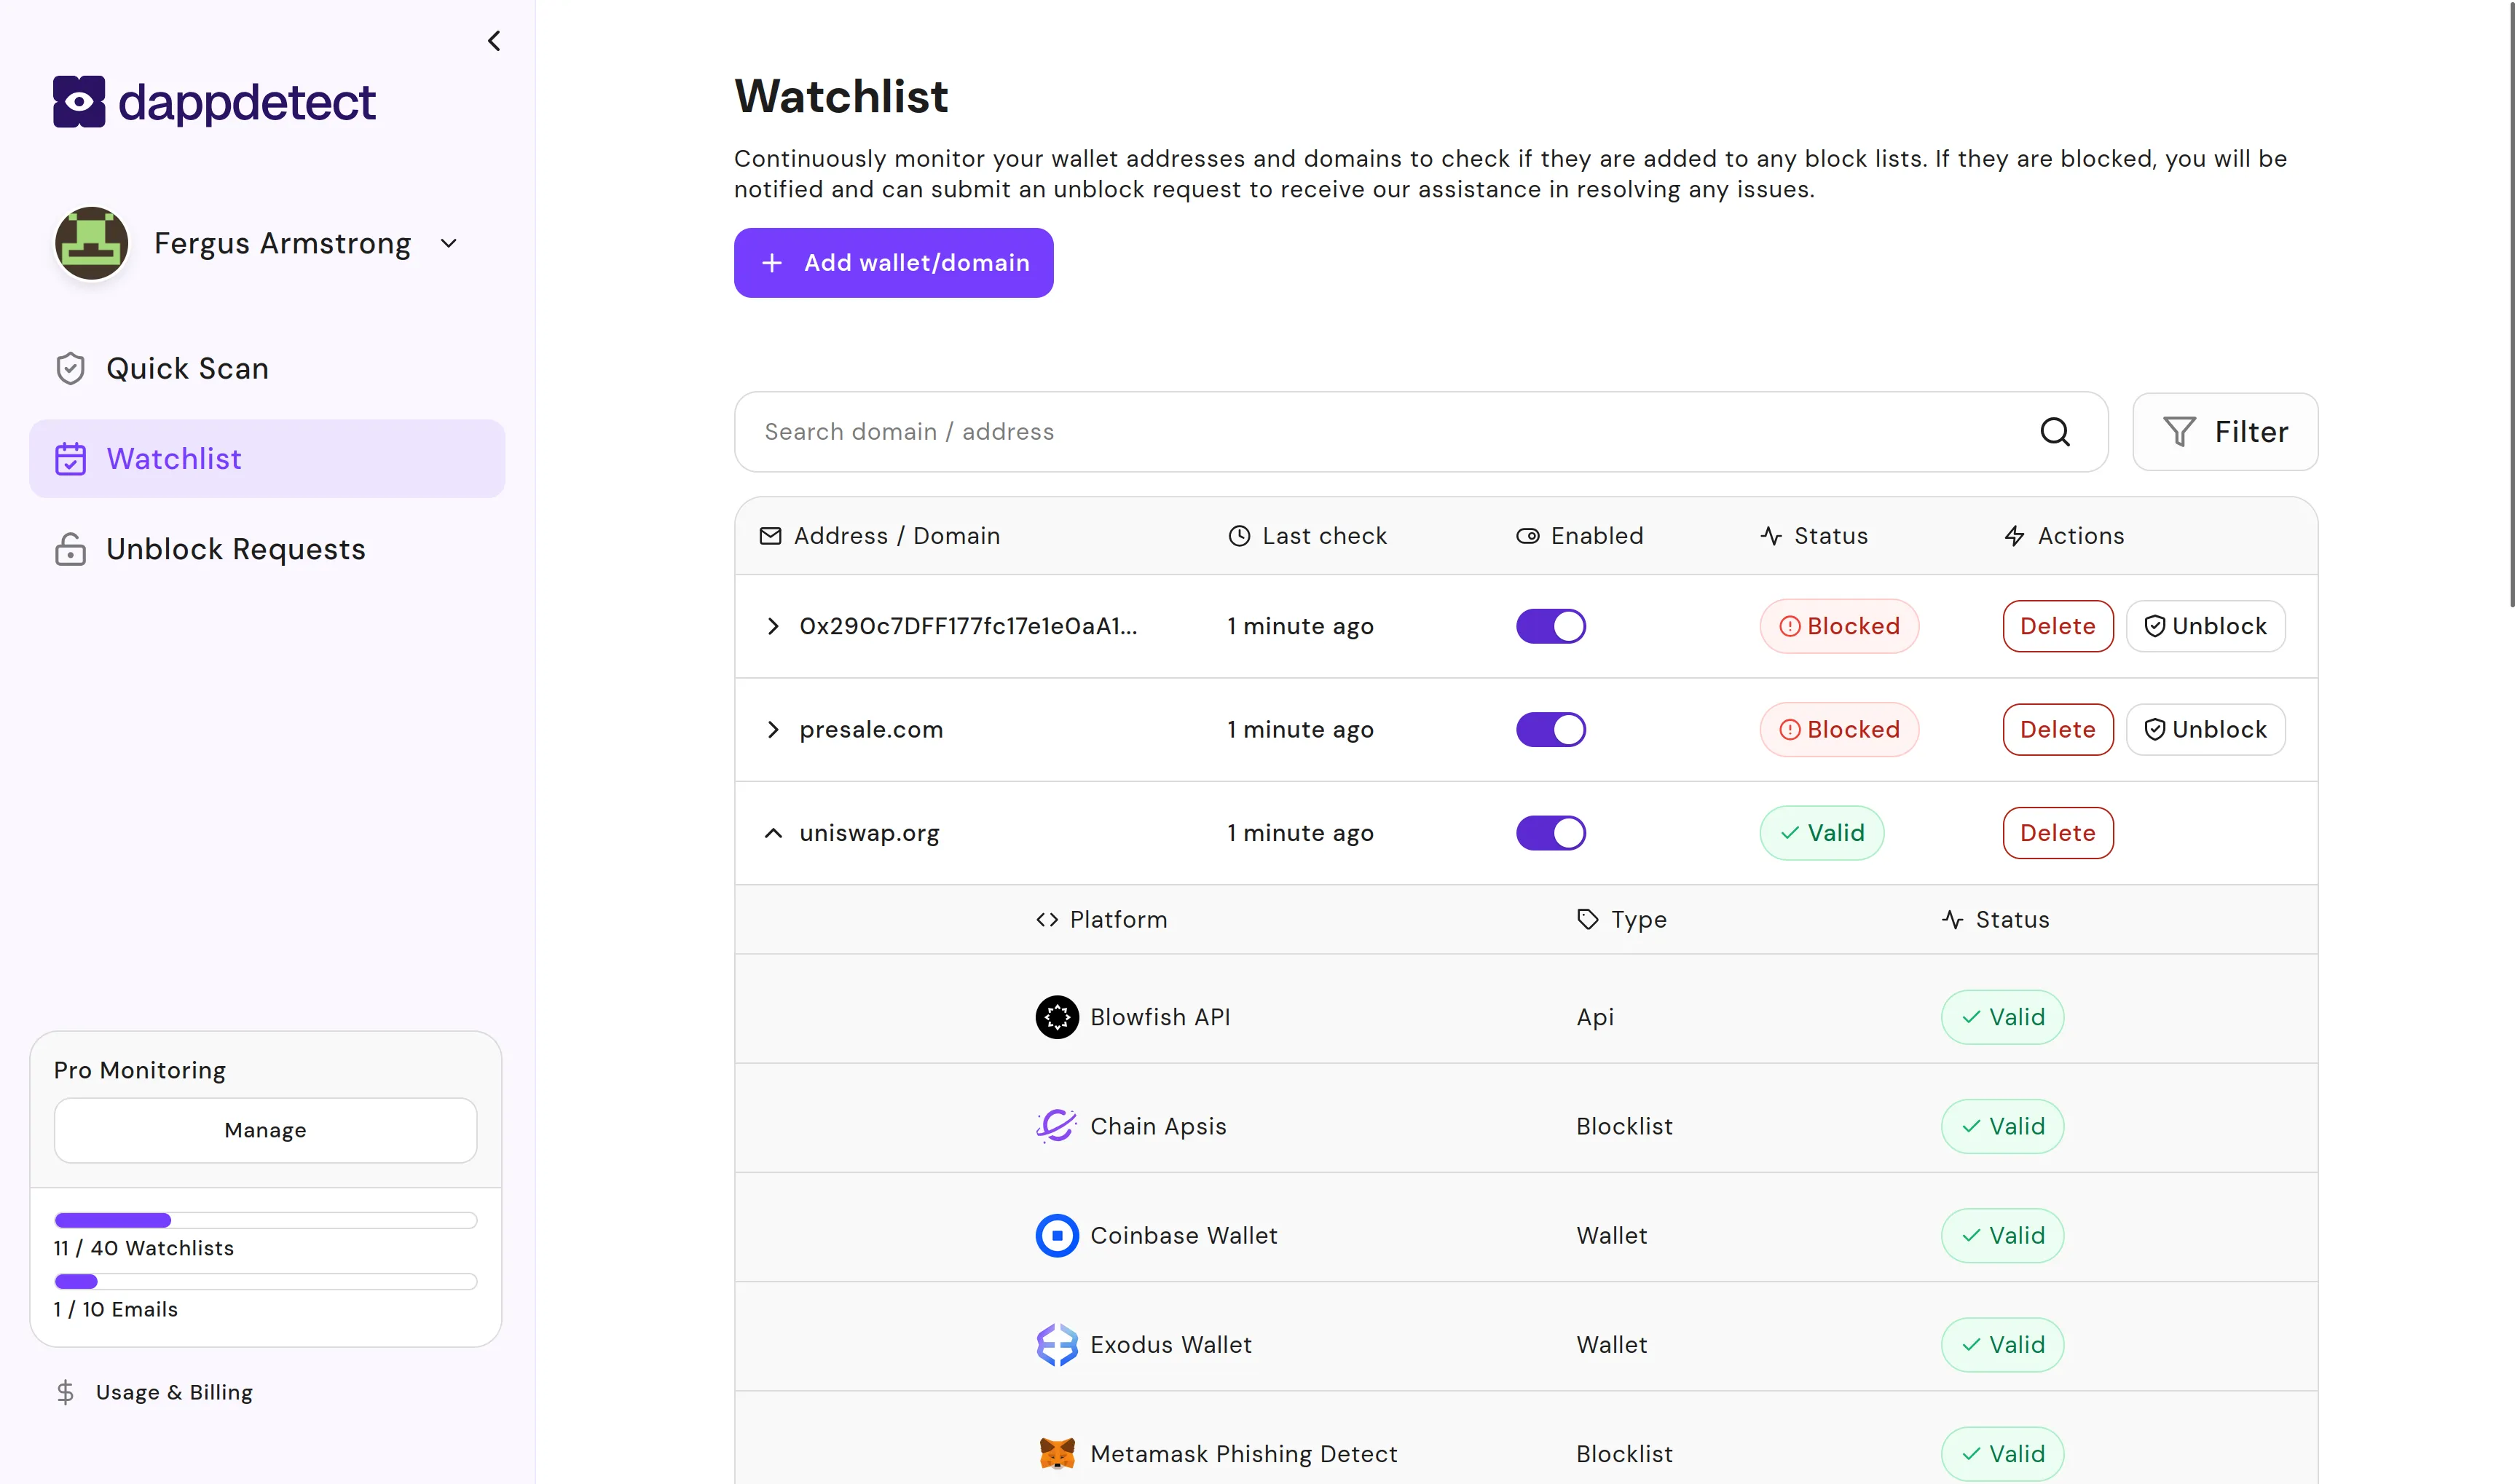The image size is (2515, 1484).
Task: Click the Unblock Requests padlock icon
Action: [69, 549]
